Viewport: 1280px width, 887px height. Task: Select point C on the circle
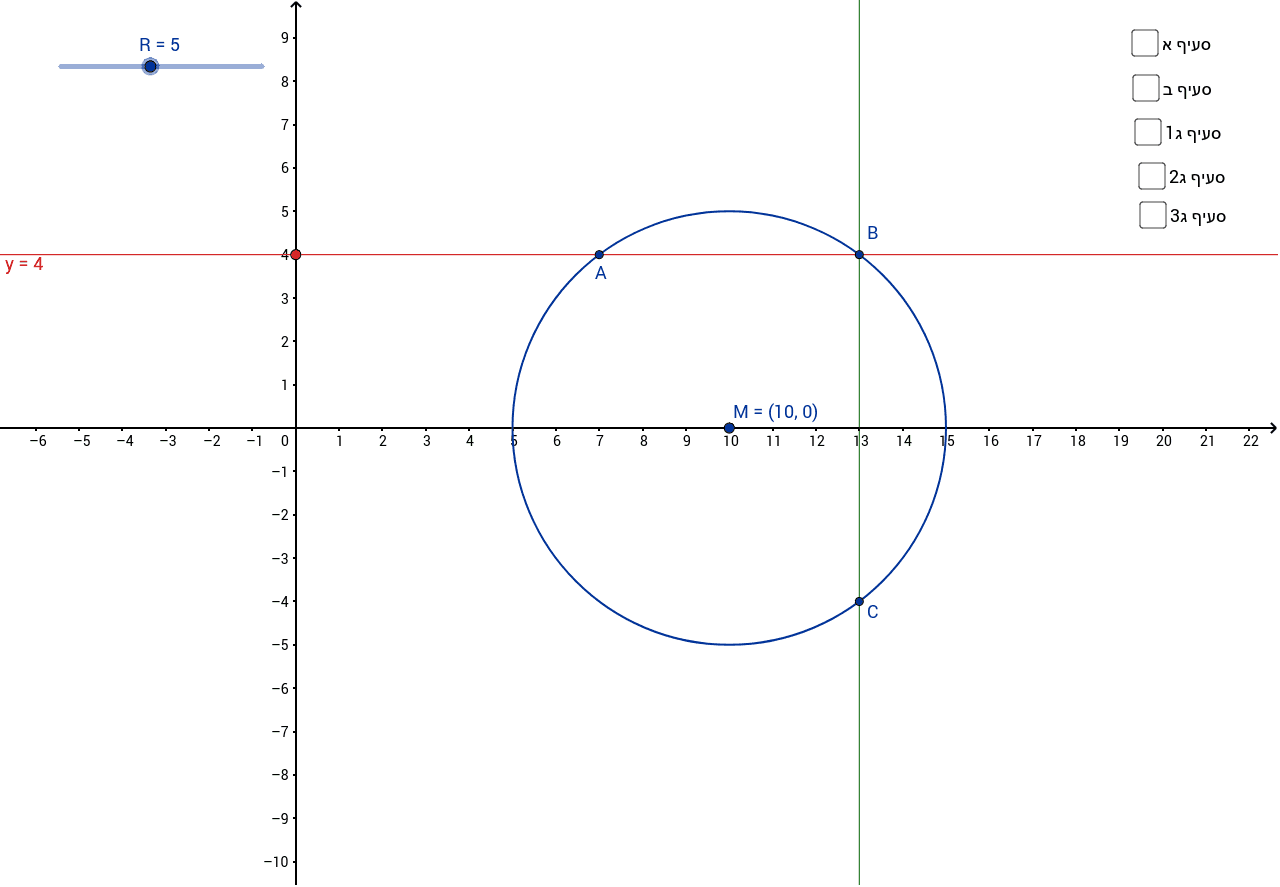click(859, 601)
